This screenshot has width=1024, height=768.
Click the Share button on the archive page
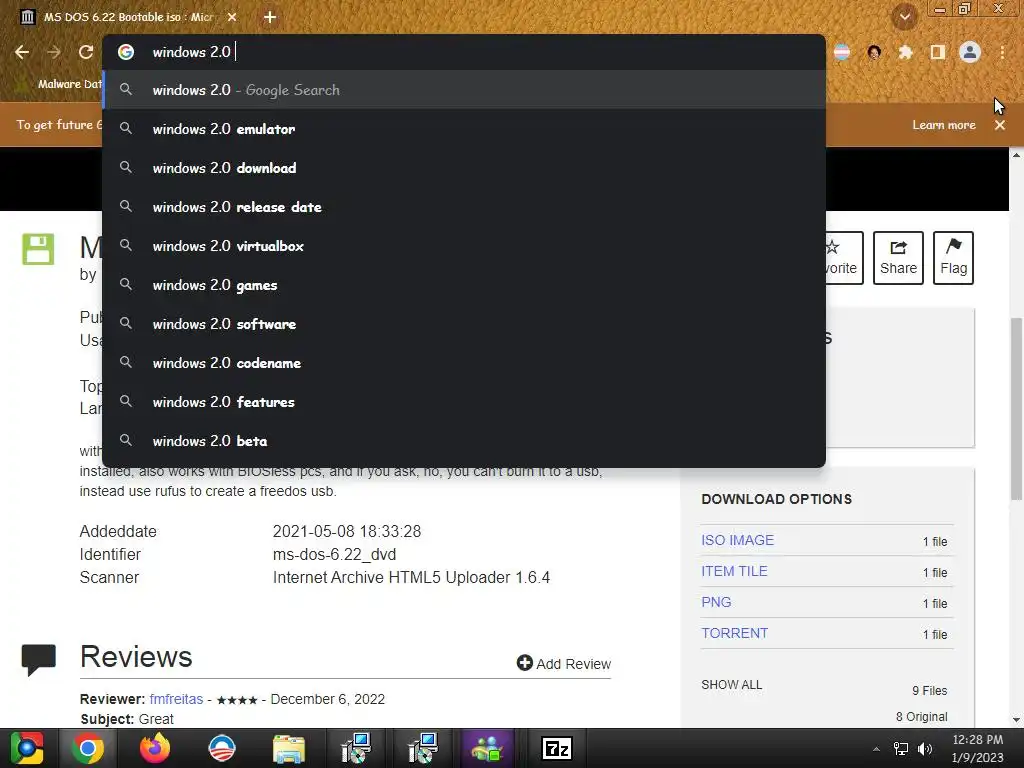[898, 257]
